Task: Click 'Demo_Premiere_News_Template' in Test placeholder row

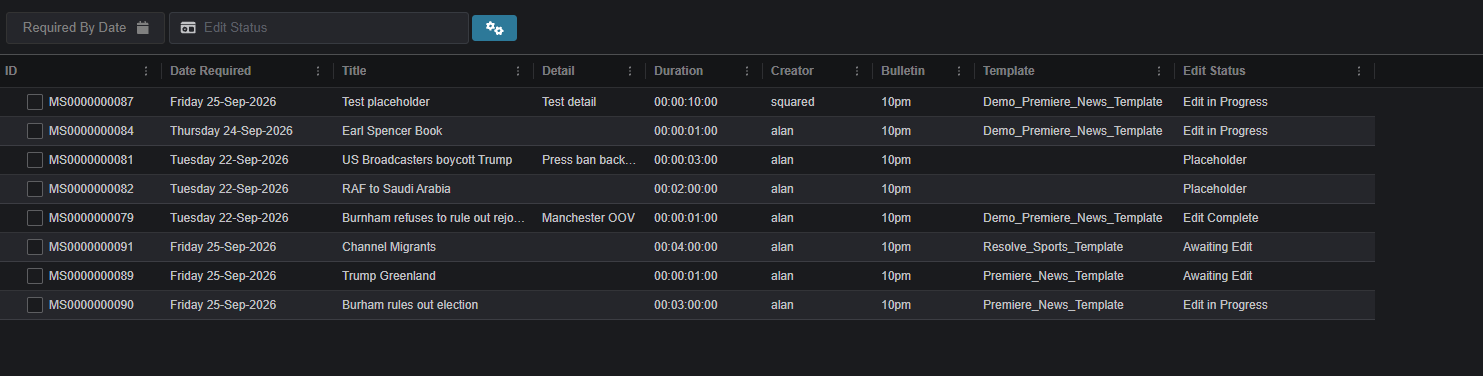Action: point(1073,102)
